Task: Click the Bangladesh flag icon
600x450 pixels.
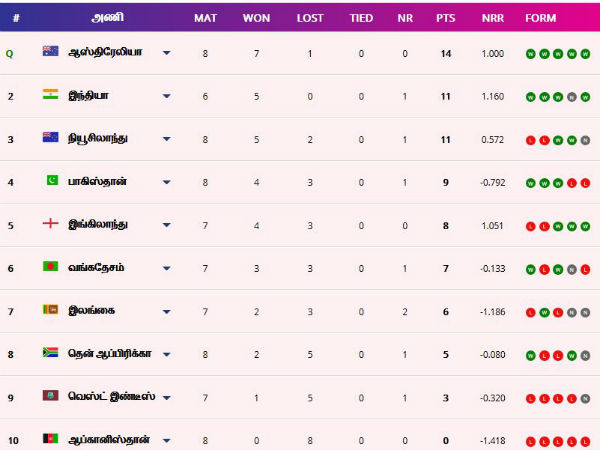Action: click(x=50, y=268)
